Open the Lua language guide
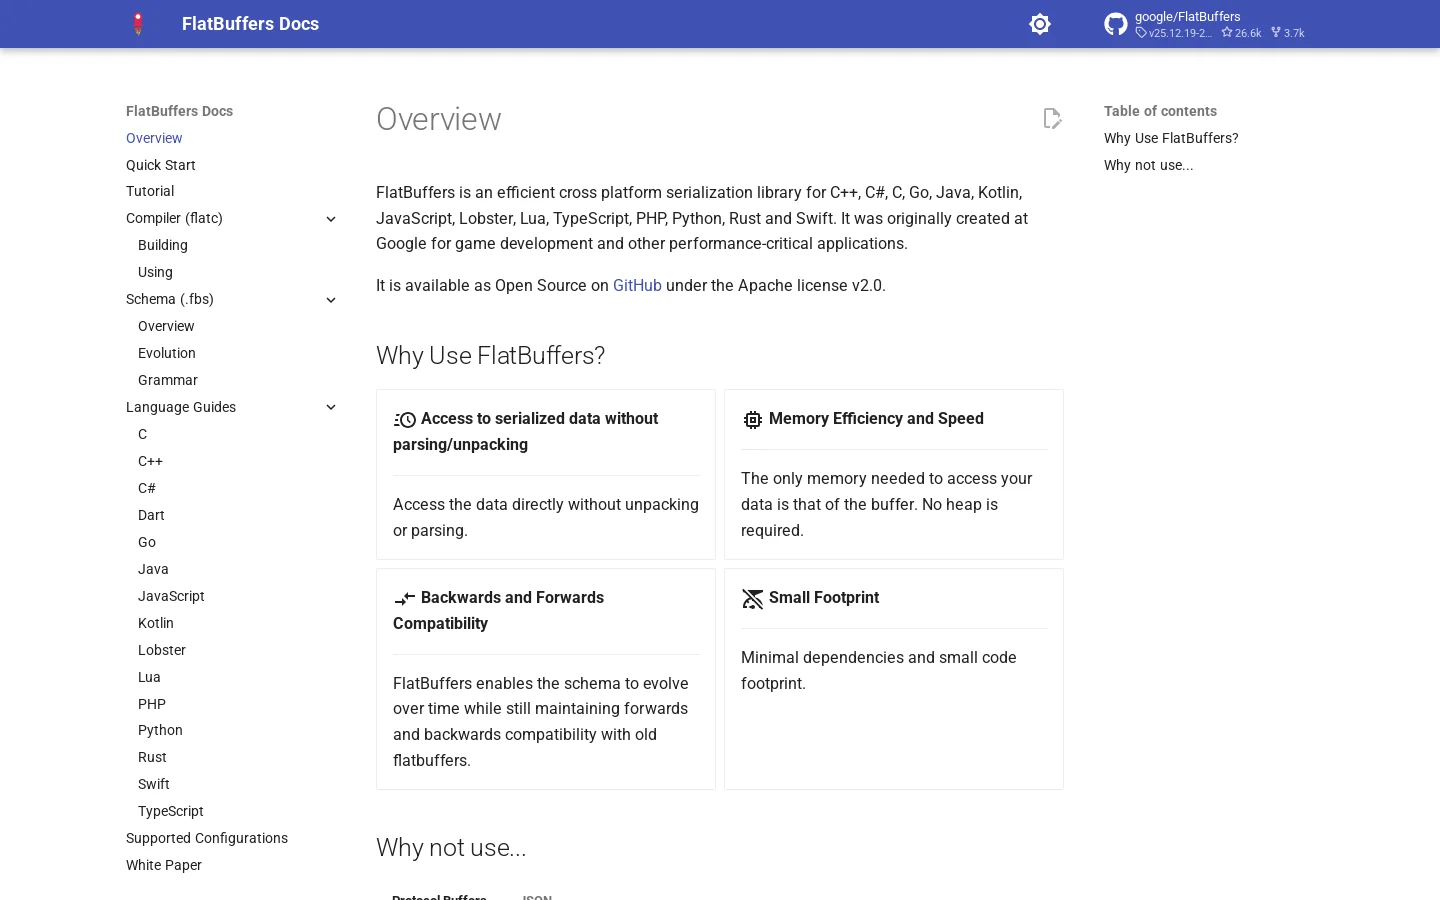The height and width of the screenshot is (900, 1440). pyautogui.click(x=149, y=677)
